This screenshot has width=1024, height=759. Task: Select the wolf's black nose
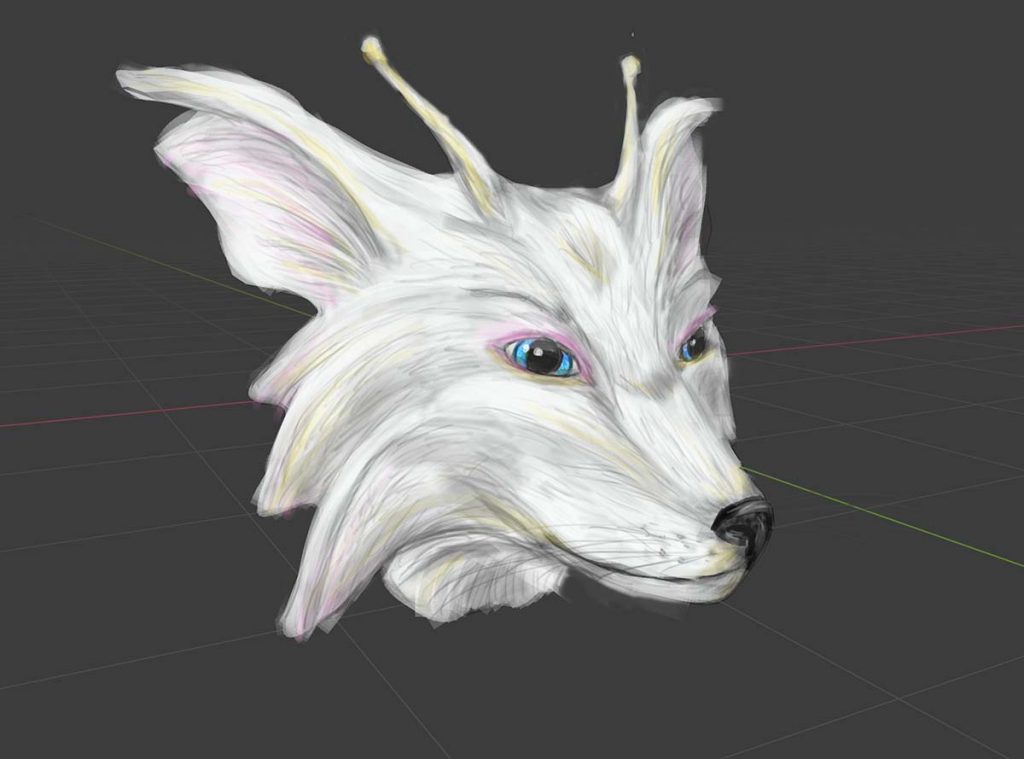[x=745, y=522]
